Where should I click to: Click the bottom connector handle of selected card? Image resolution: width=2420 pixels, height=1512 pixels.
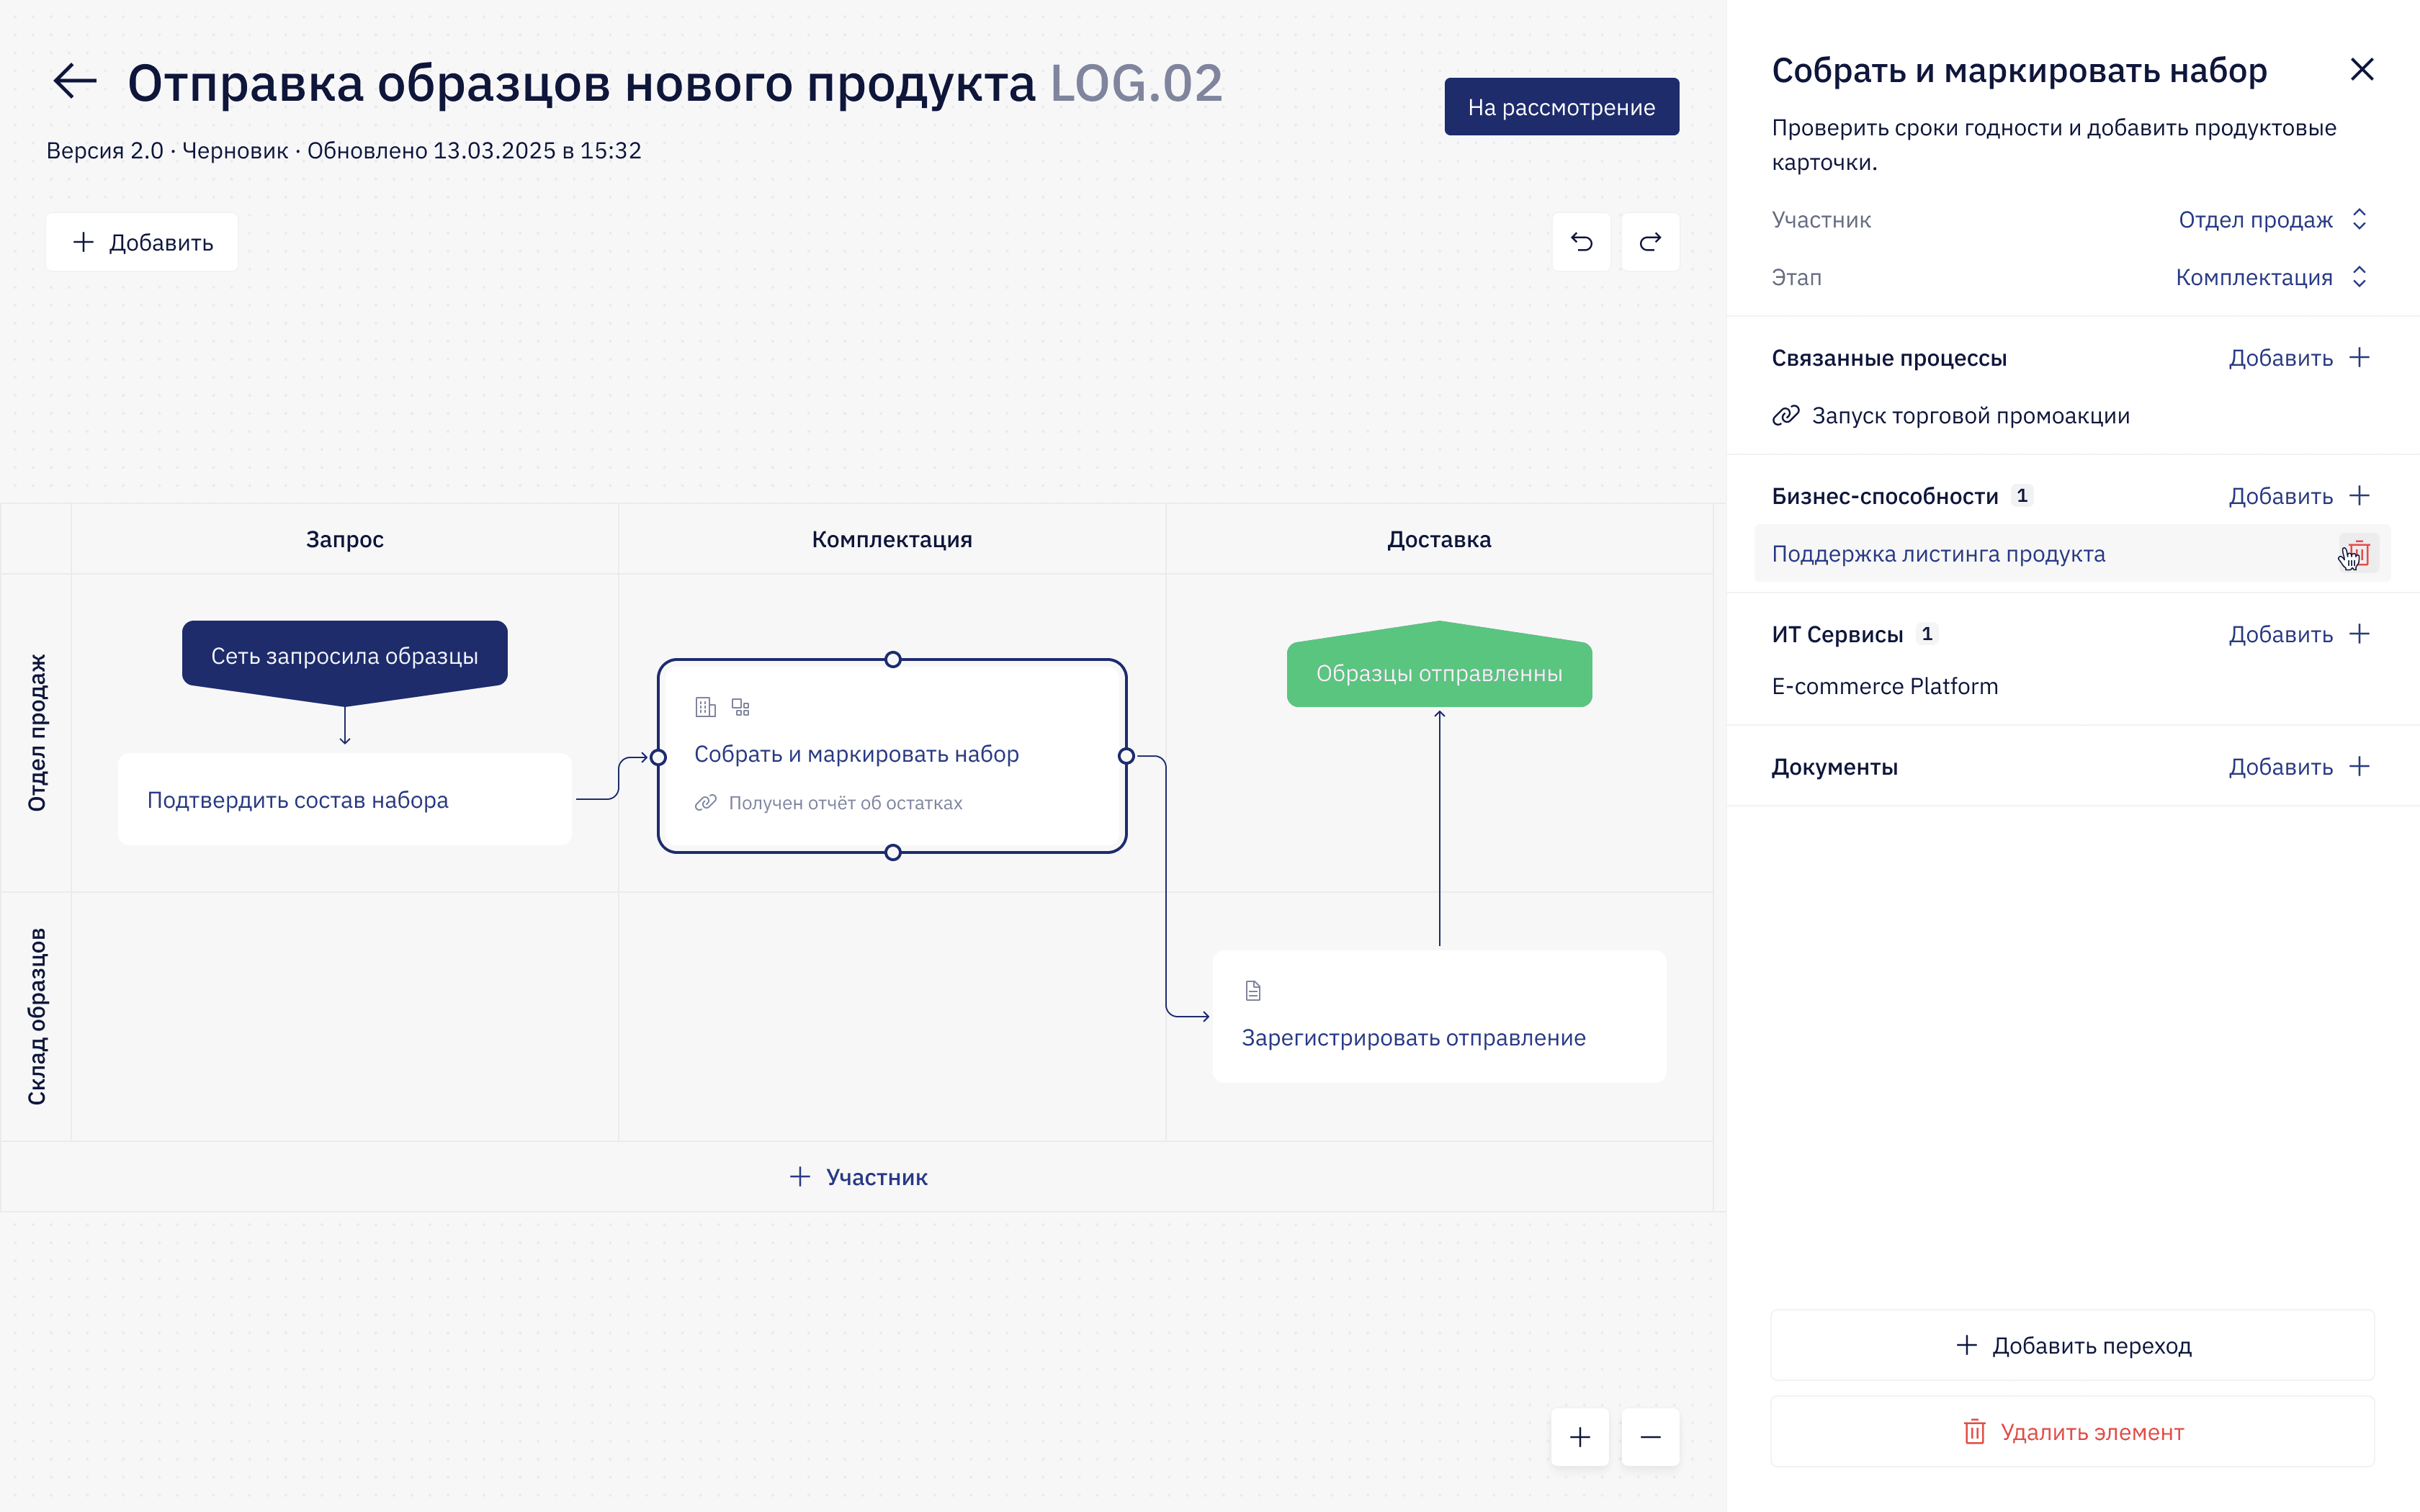(893, 852)
